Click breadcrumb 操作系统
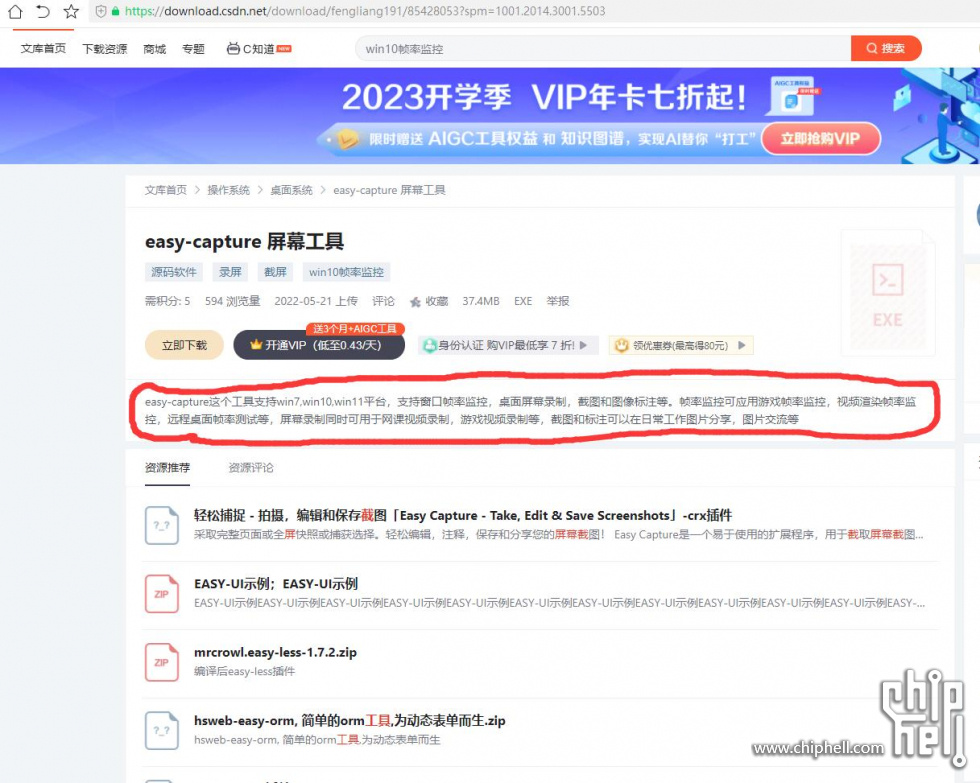This screenshot has width=980, height=783. pyautogui.click(x=228, y=190)
